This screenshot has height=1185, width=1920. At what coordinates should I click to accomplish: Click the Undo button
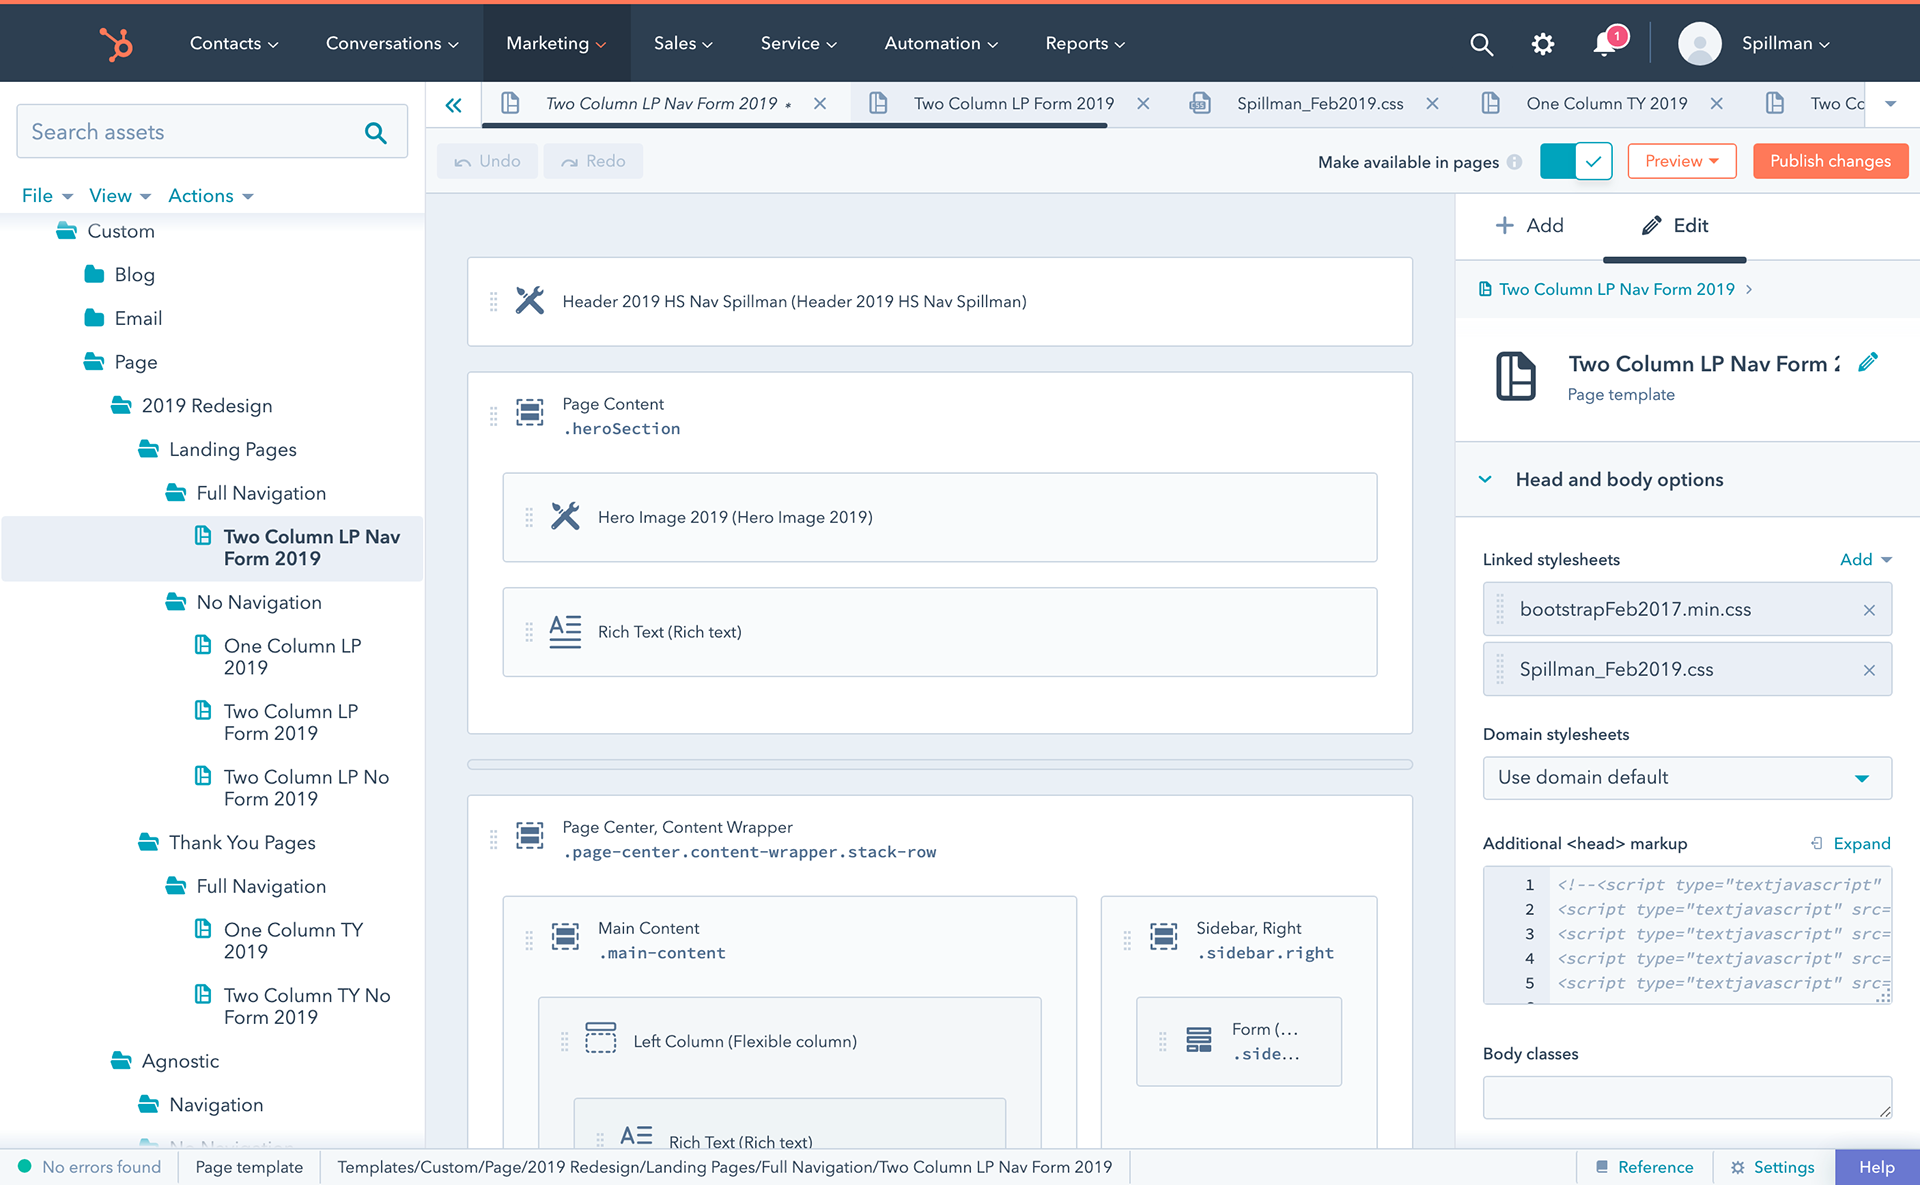pos(488,161)
